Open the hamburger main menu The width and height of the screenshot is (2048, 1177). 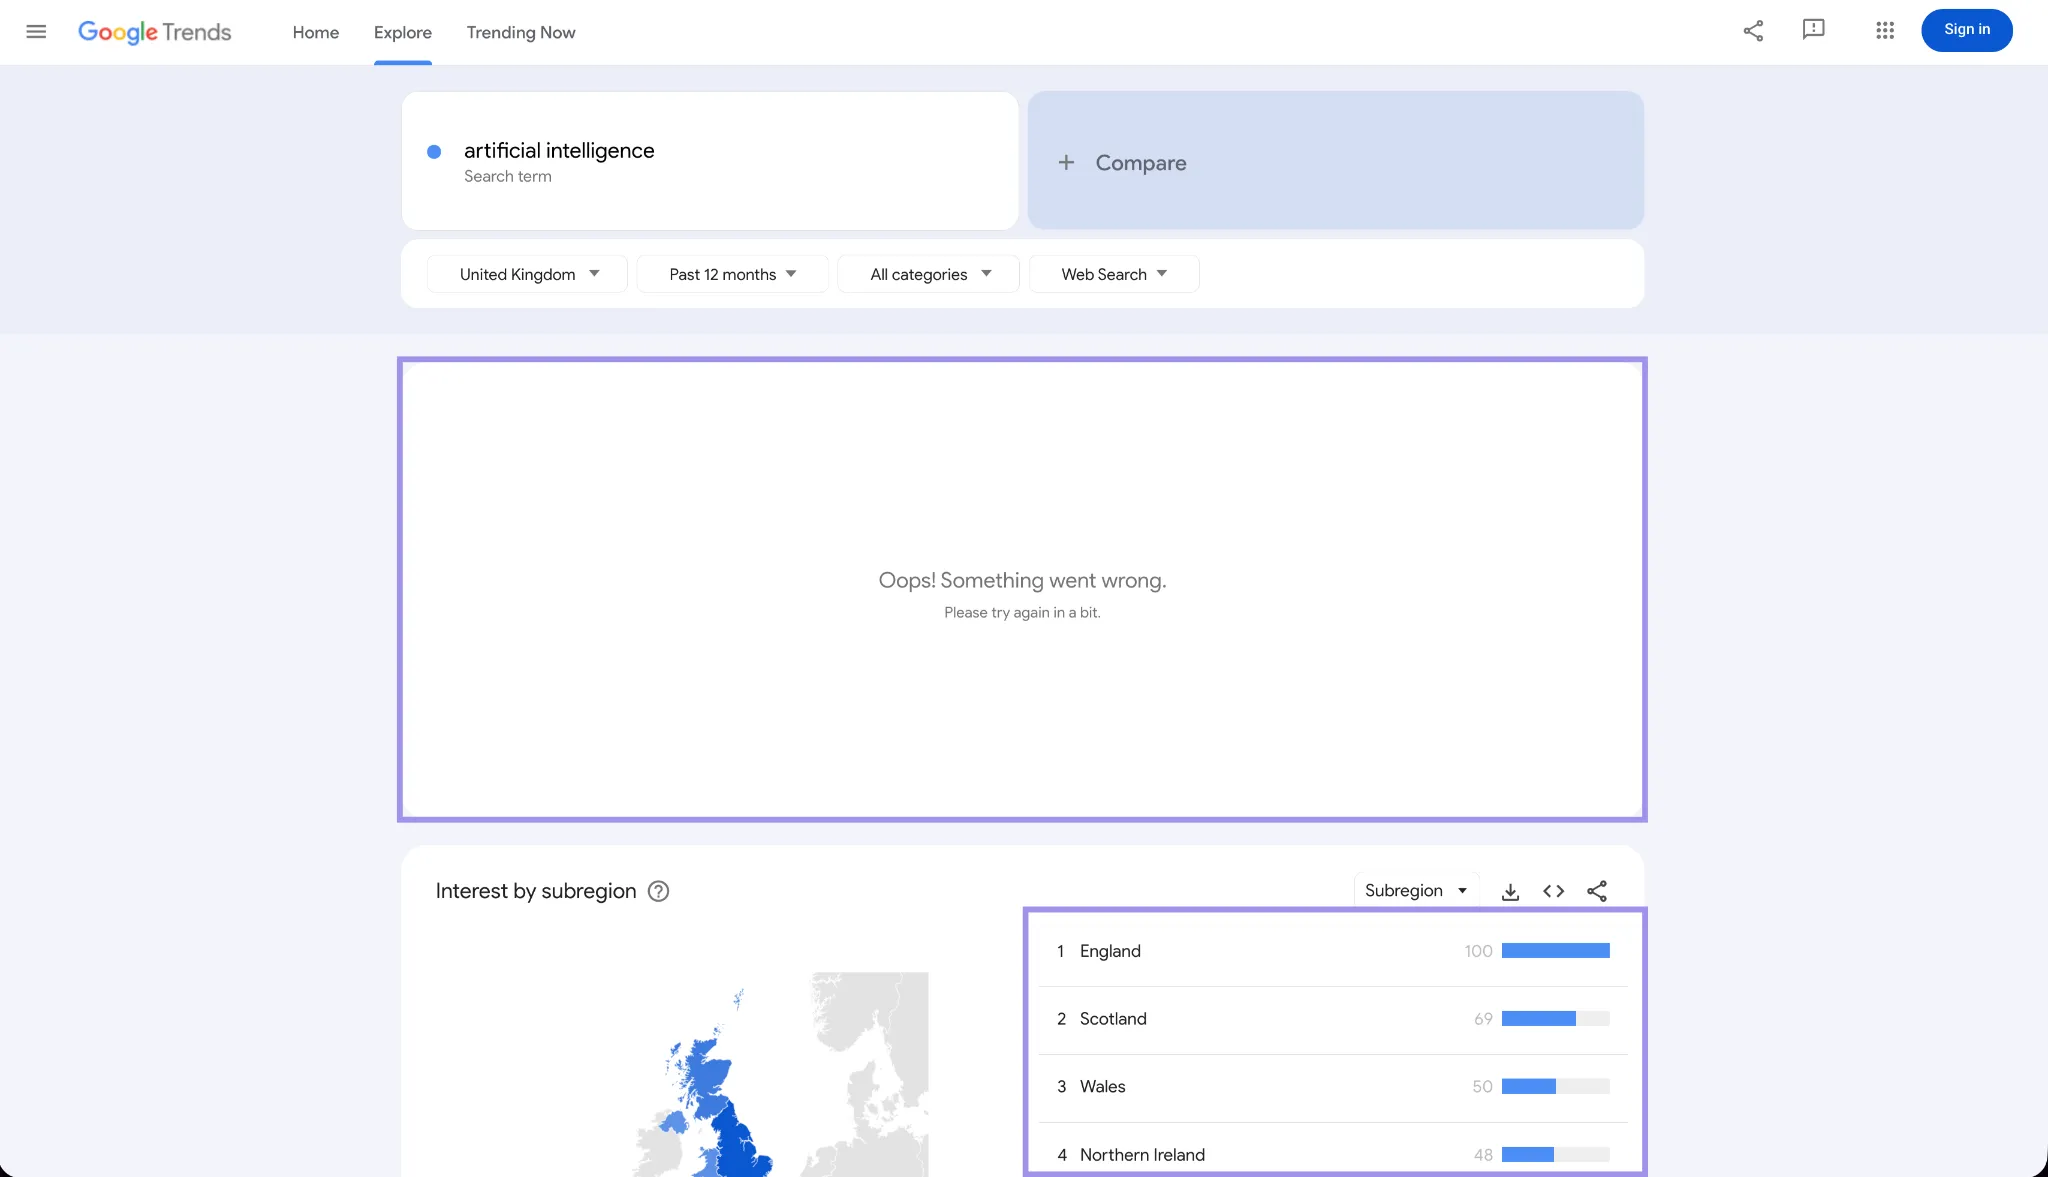[36, 31]
